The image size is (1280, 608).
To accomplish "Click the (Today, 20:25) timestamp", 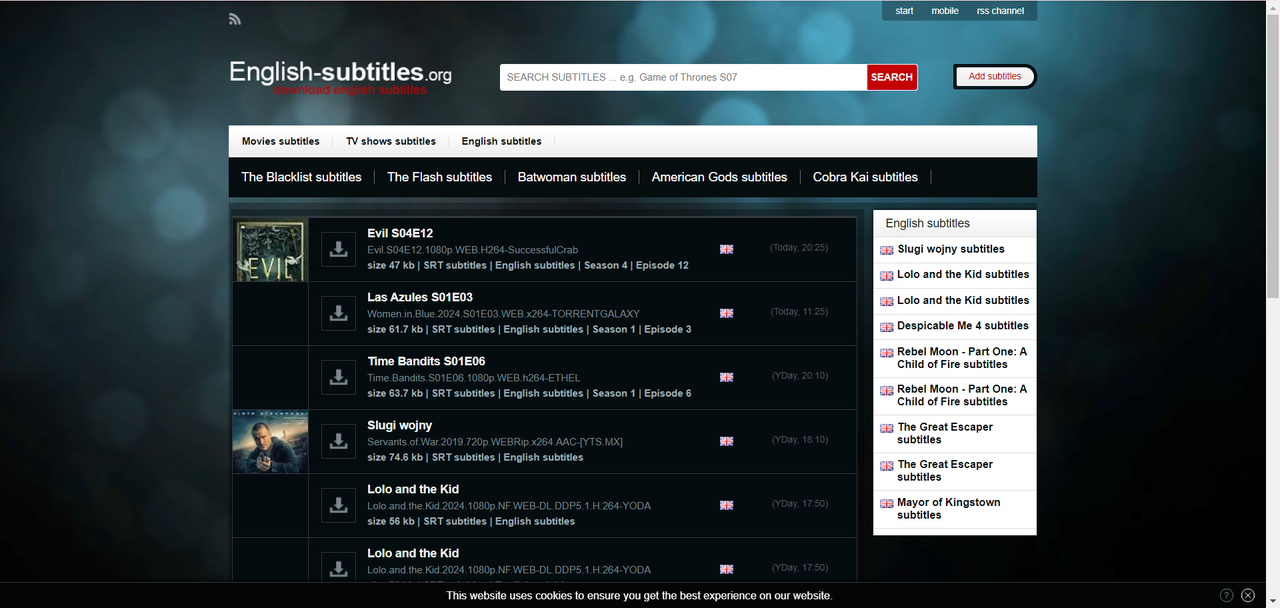I will click(x=799, y=248).
